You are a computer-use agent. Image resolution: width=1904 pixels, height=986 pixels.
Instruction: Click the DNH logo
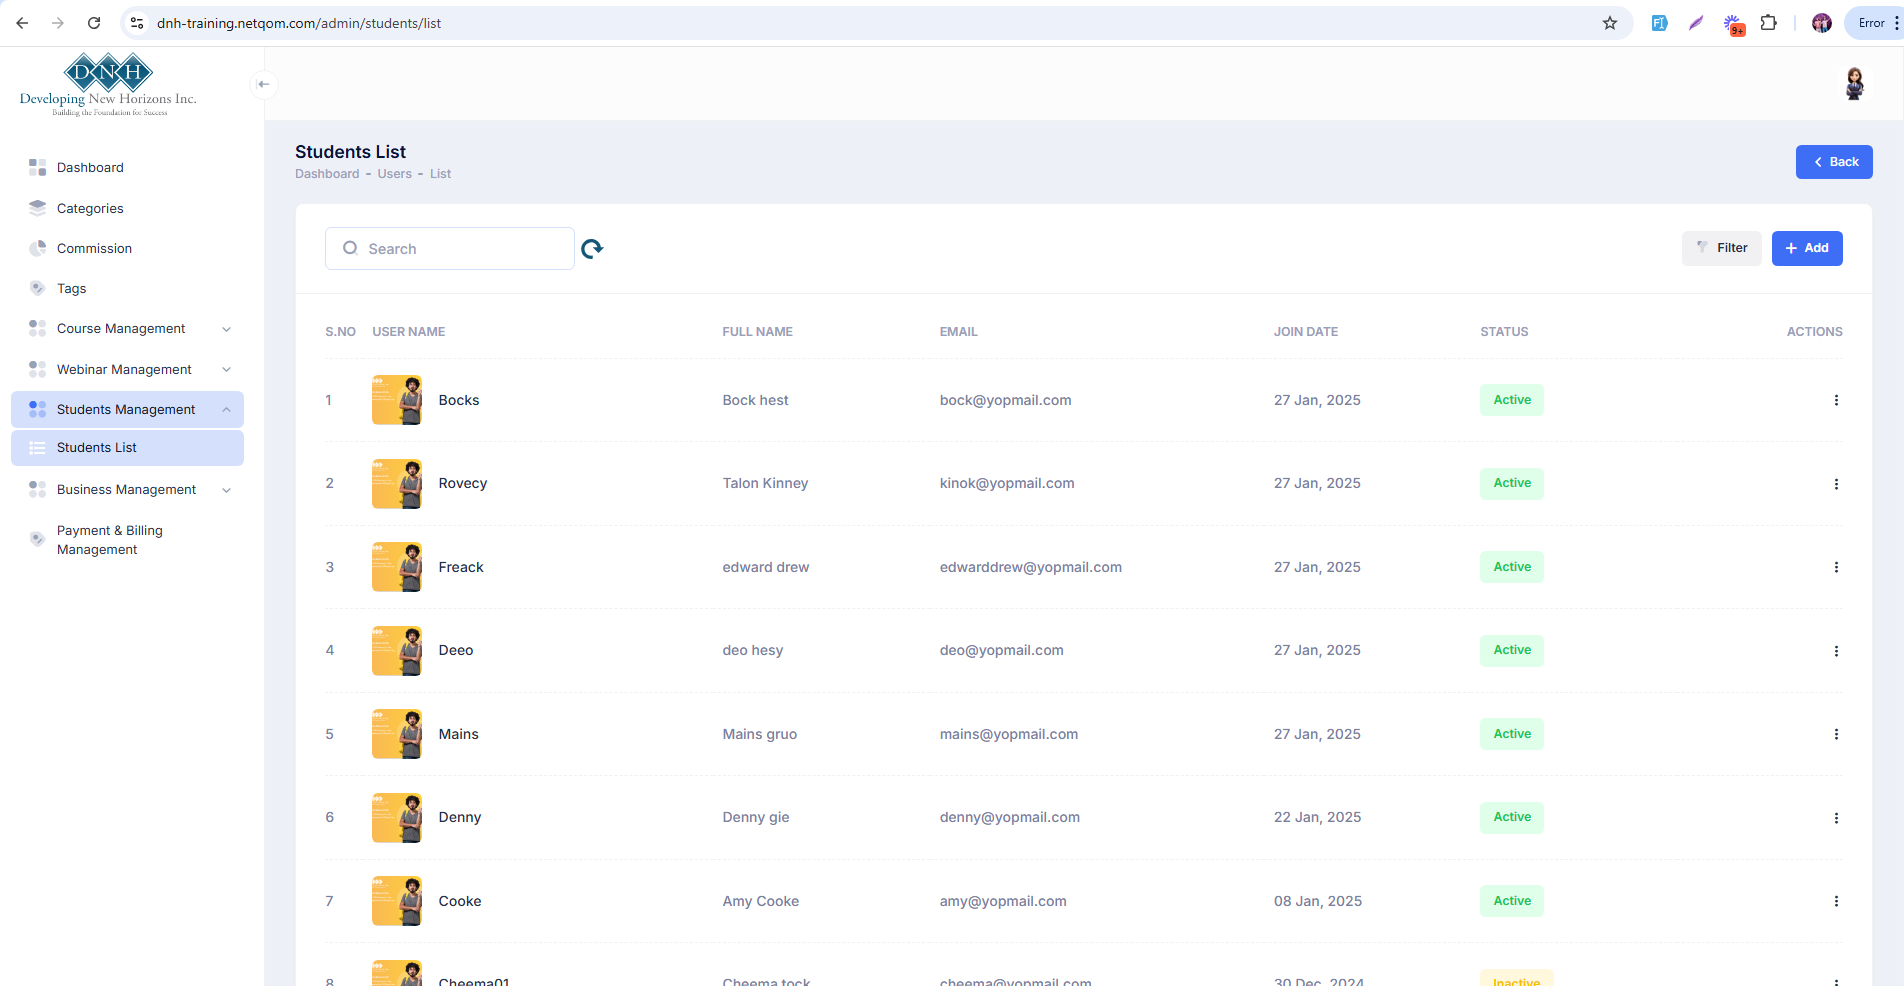(108, 85)
